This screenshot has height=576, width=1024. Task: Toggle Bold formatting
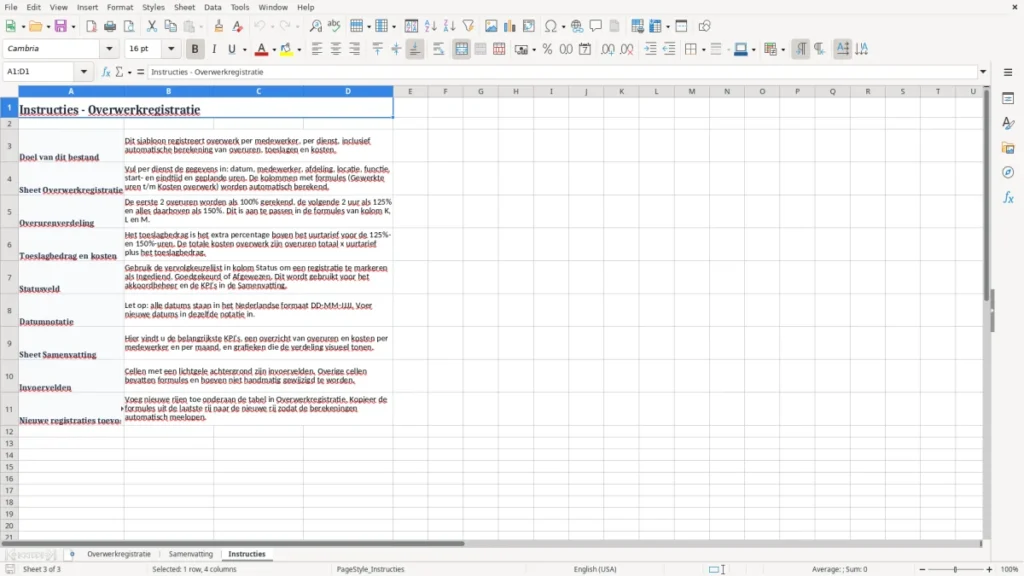click(195, 49)
